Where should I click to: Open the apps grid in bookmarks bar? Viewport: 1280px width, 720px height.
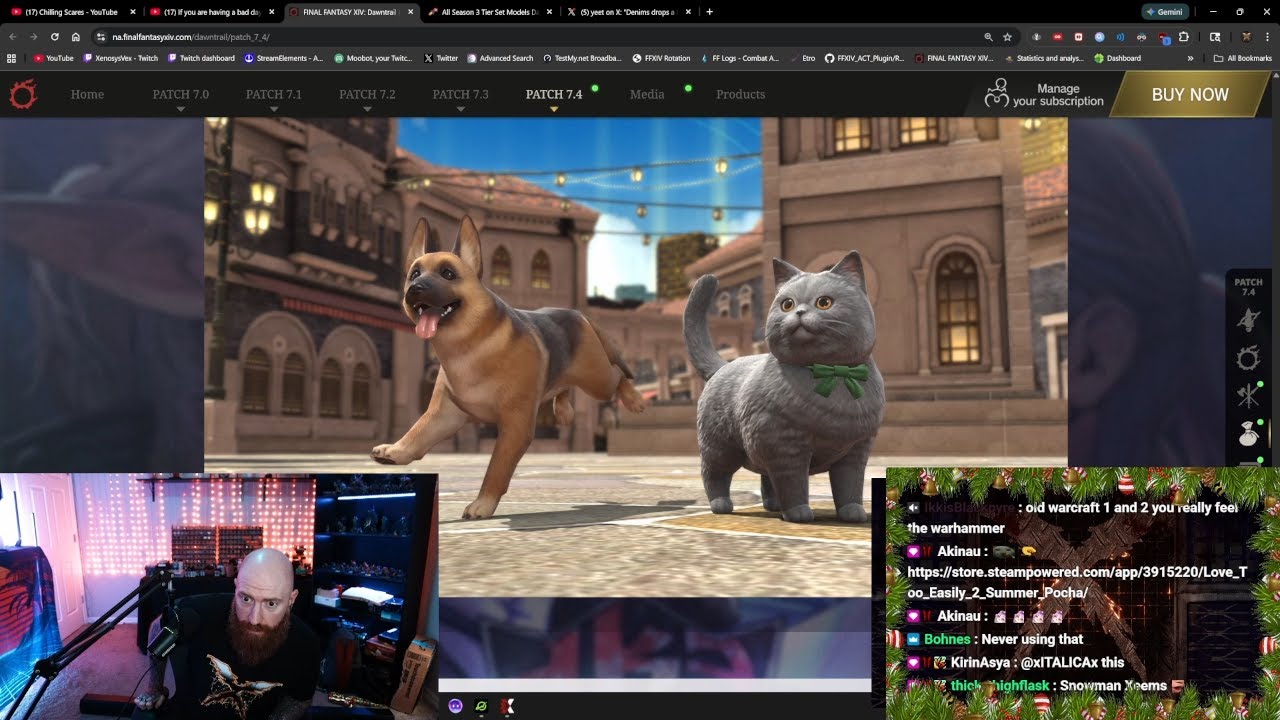(x=12, y=58)
